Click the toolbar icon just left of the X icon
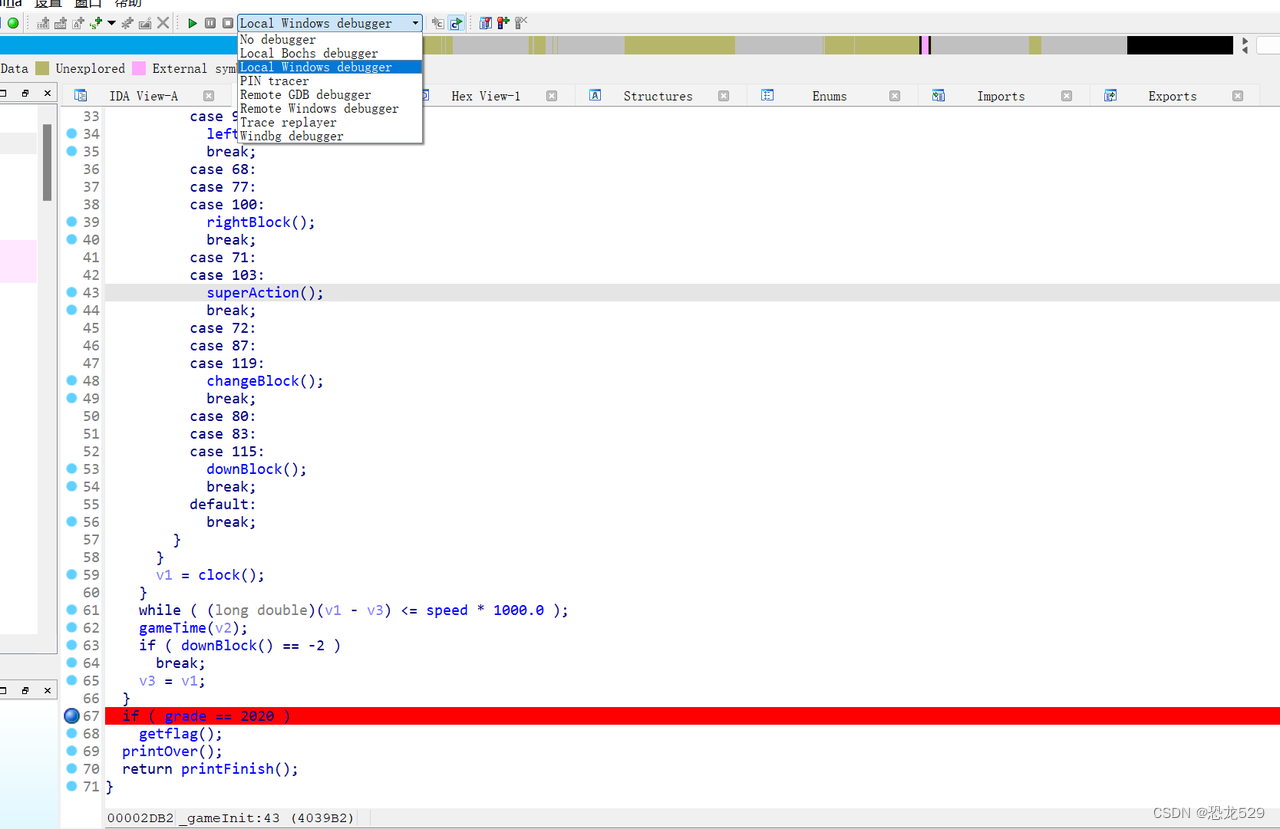This screenshot has width=1280, height=829. [x=145, y=23]
